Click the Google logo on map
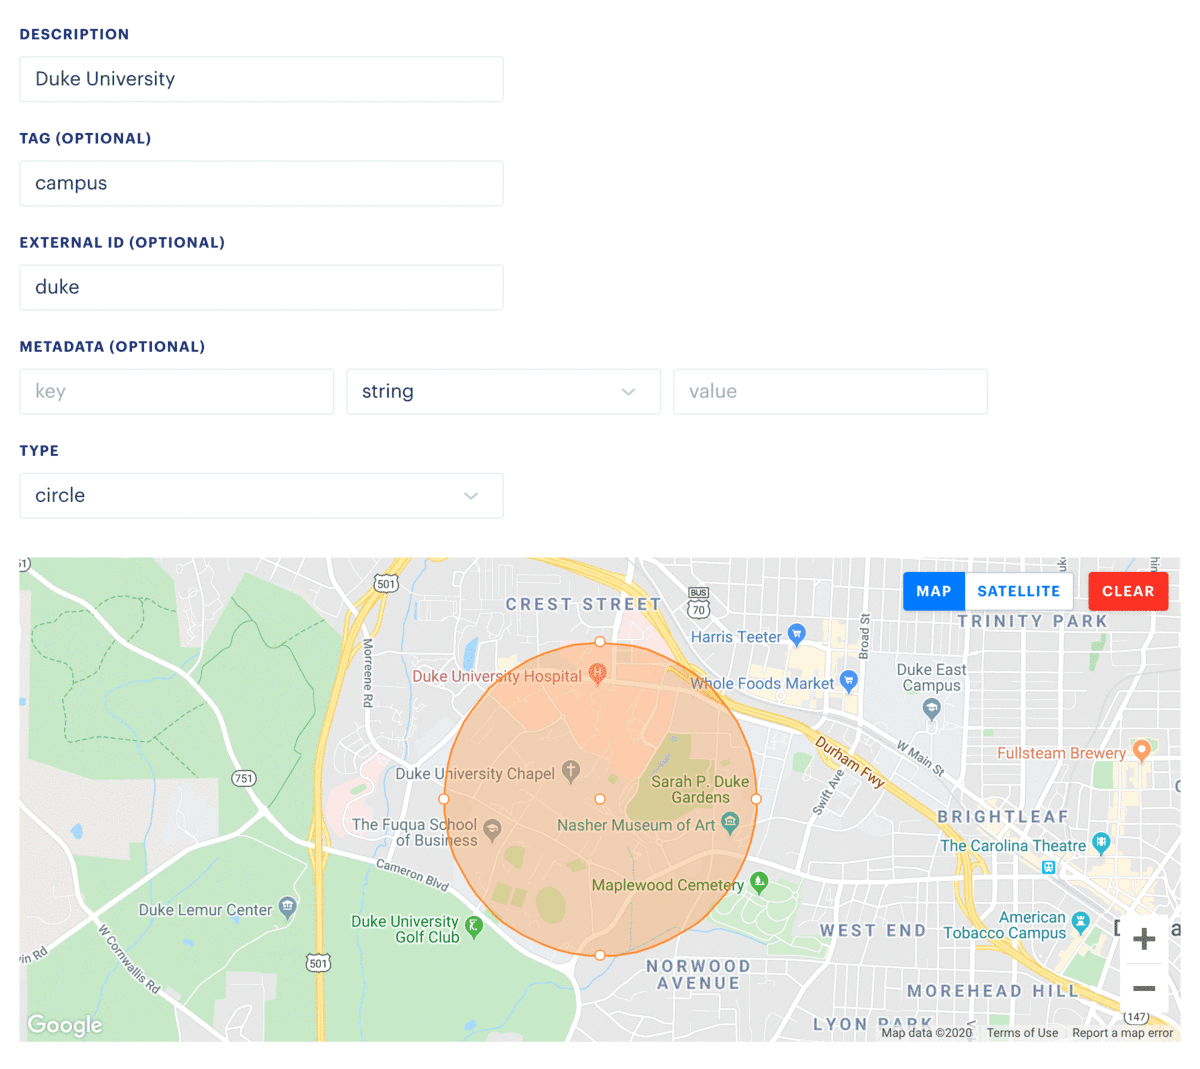The image size is (1200, 1069). [x=65, y=1025]
